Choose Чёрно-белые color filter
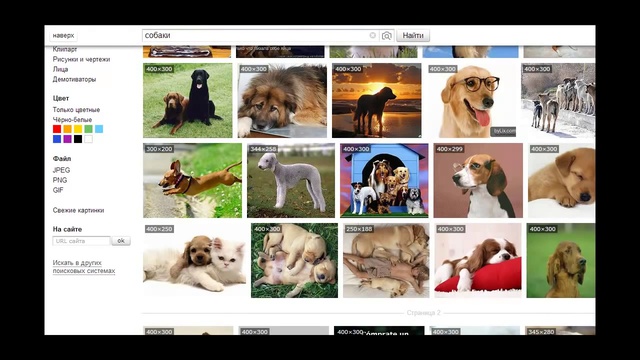 click(x=72, y=120)
